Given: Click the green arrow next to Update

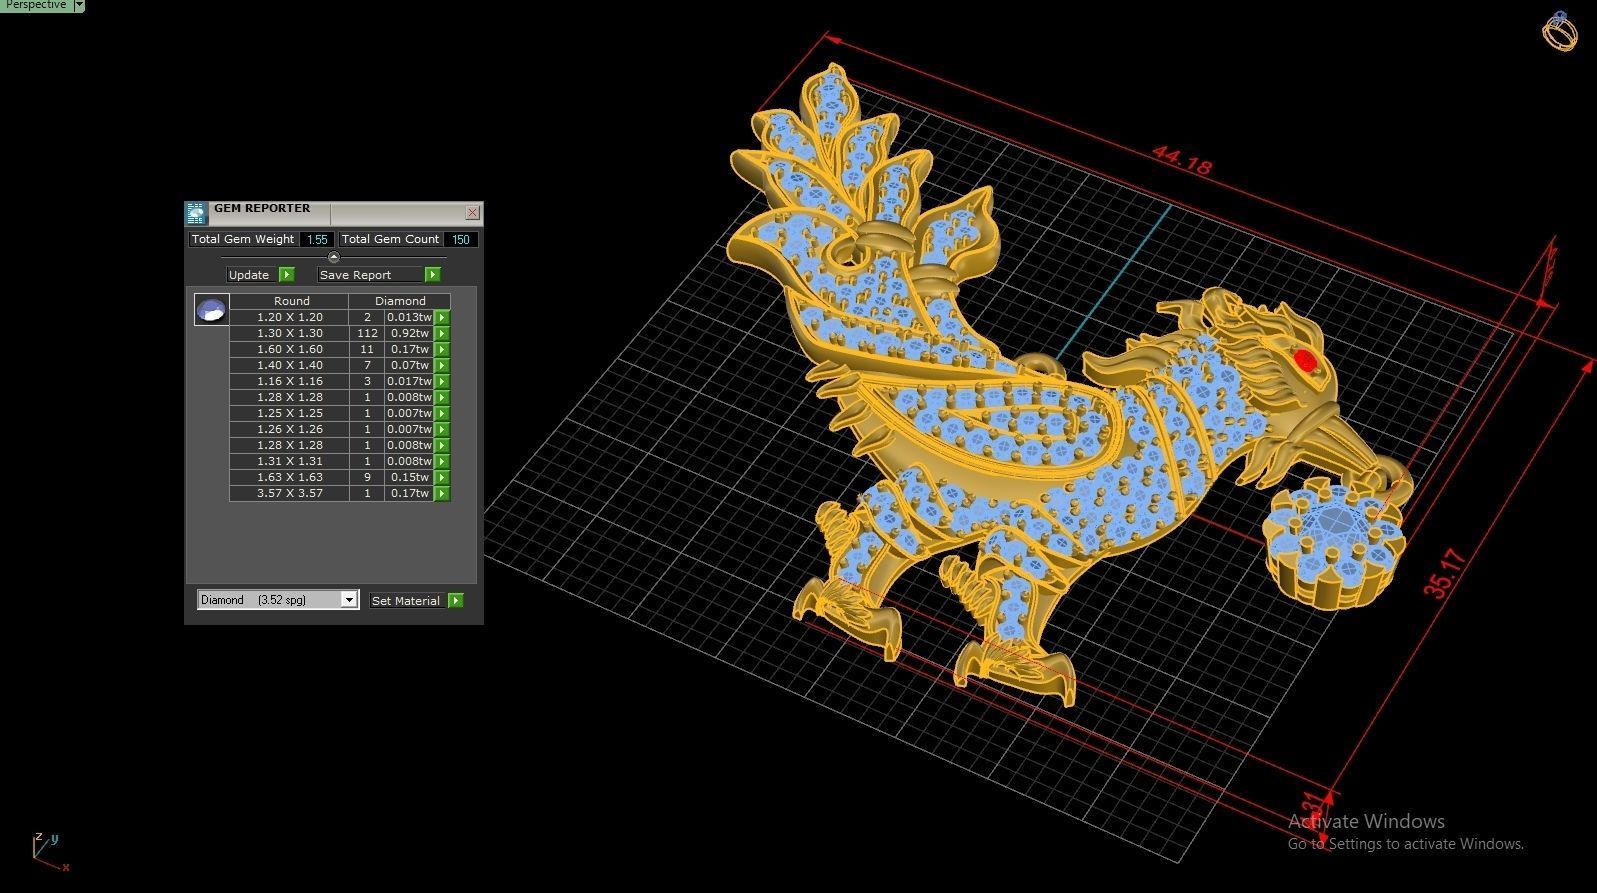Looking at the screenshot, I should [287, 274].
